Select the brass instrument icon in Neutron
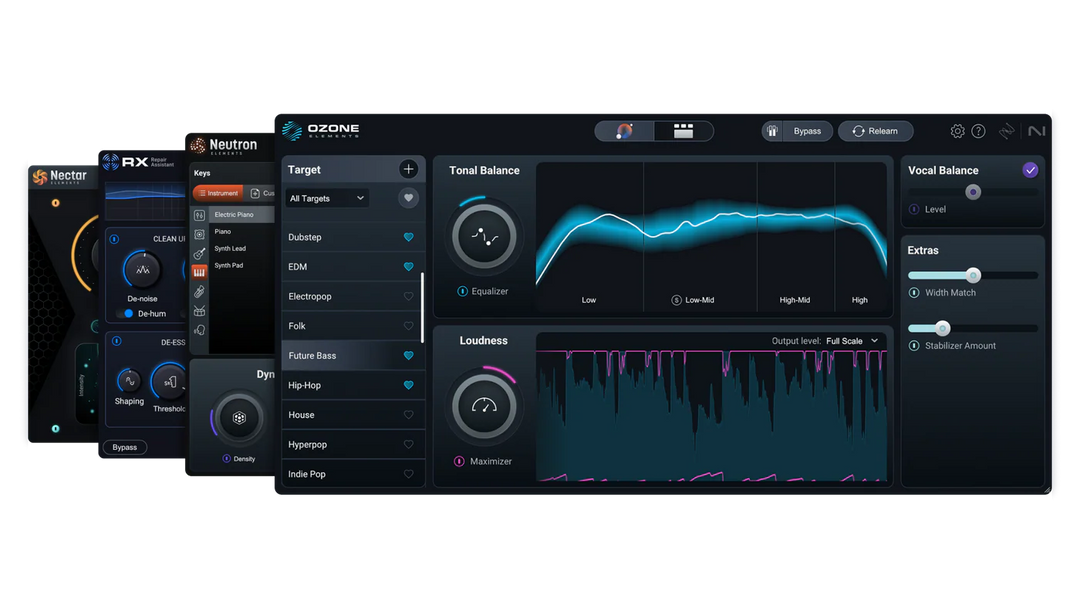Image resolution: width=1080 pixels, height=608 pixels. click(x=199, y=292)
